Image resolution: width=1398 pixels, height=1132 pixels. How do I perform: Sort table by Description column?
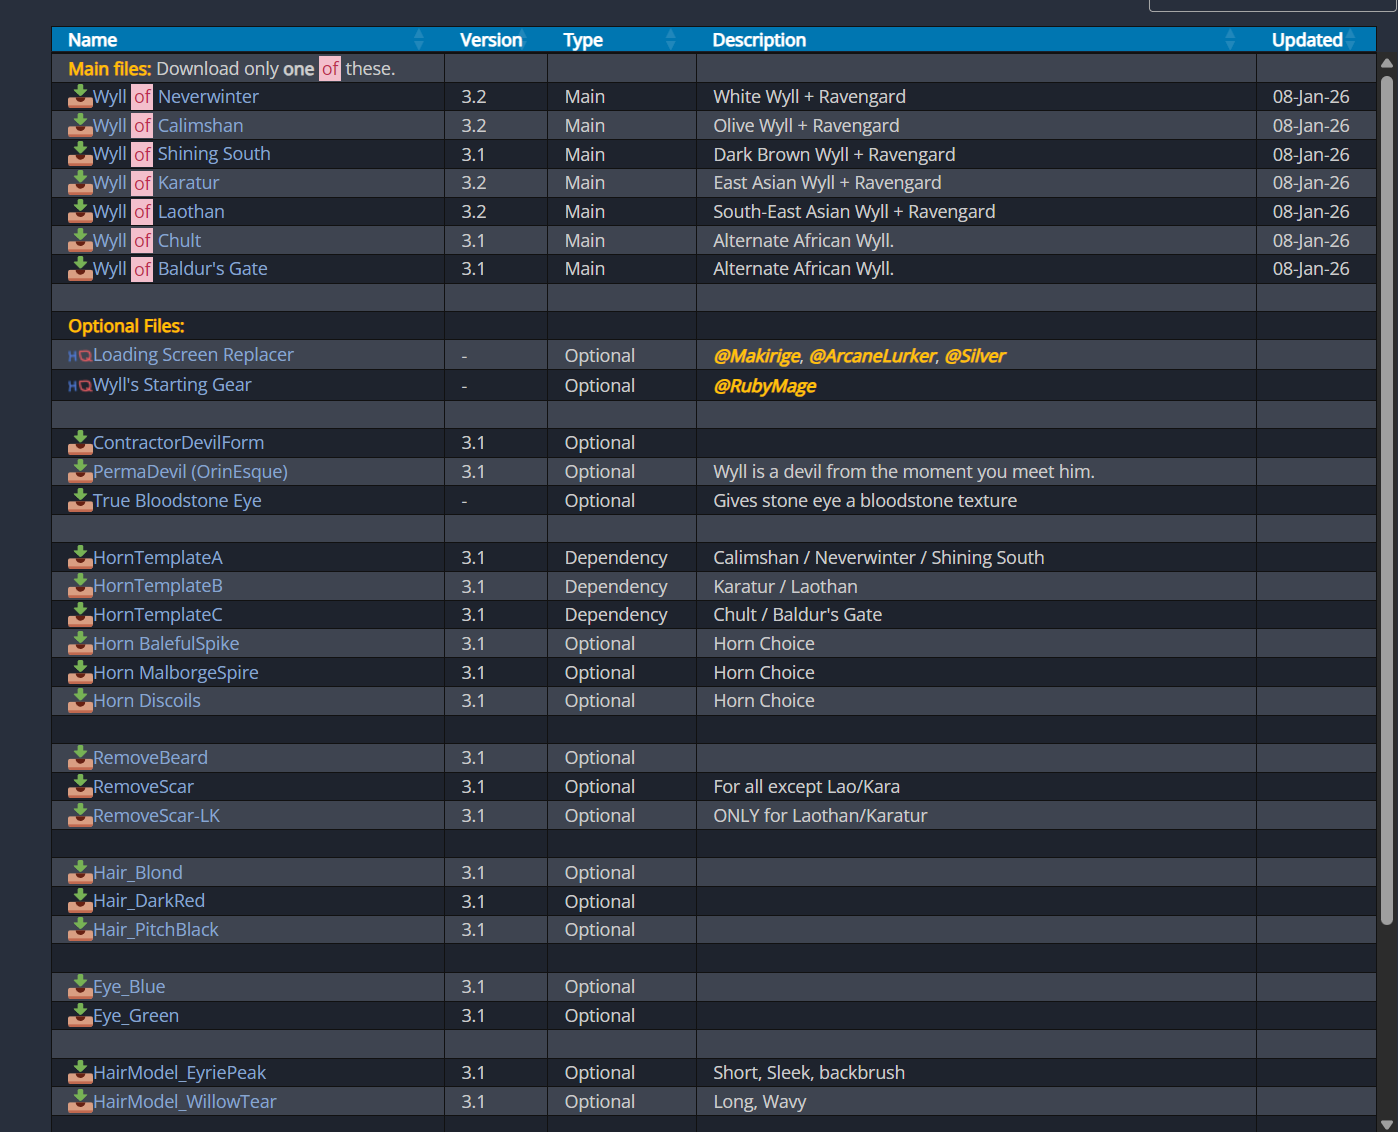(976, 40)
